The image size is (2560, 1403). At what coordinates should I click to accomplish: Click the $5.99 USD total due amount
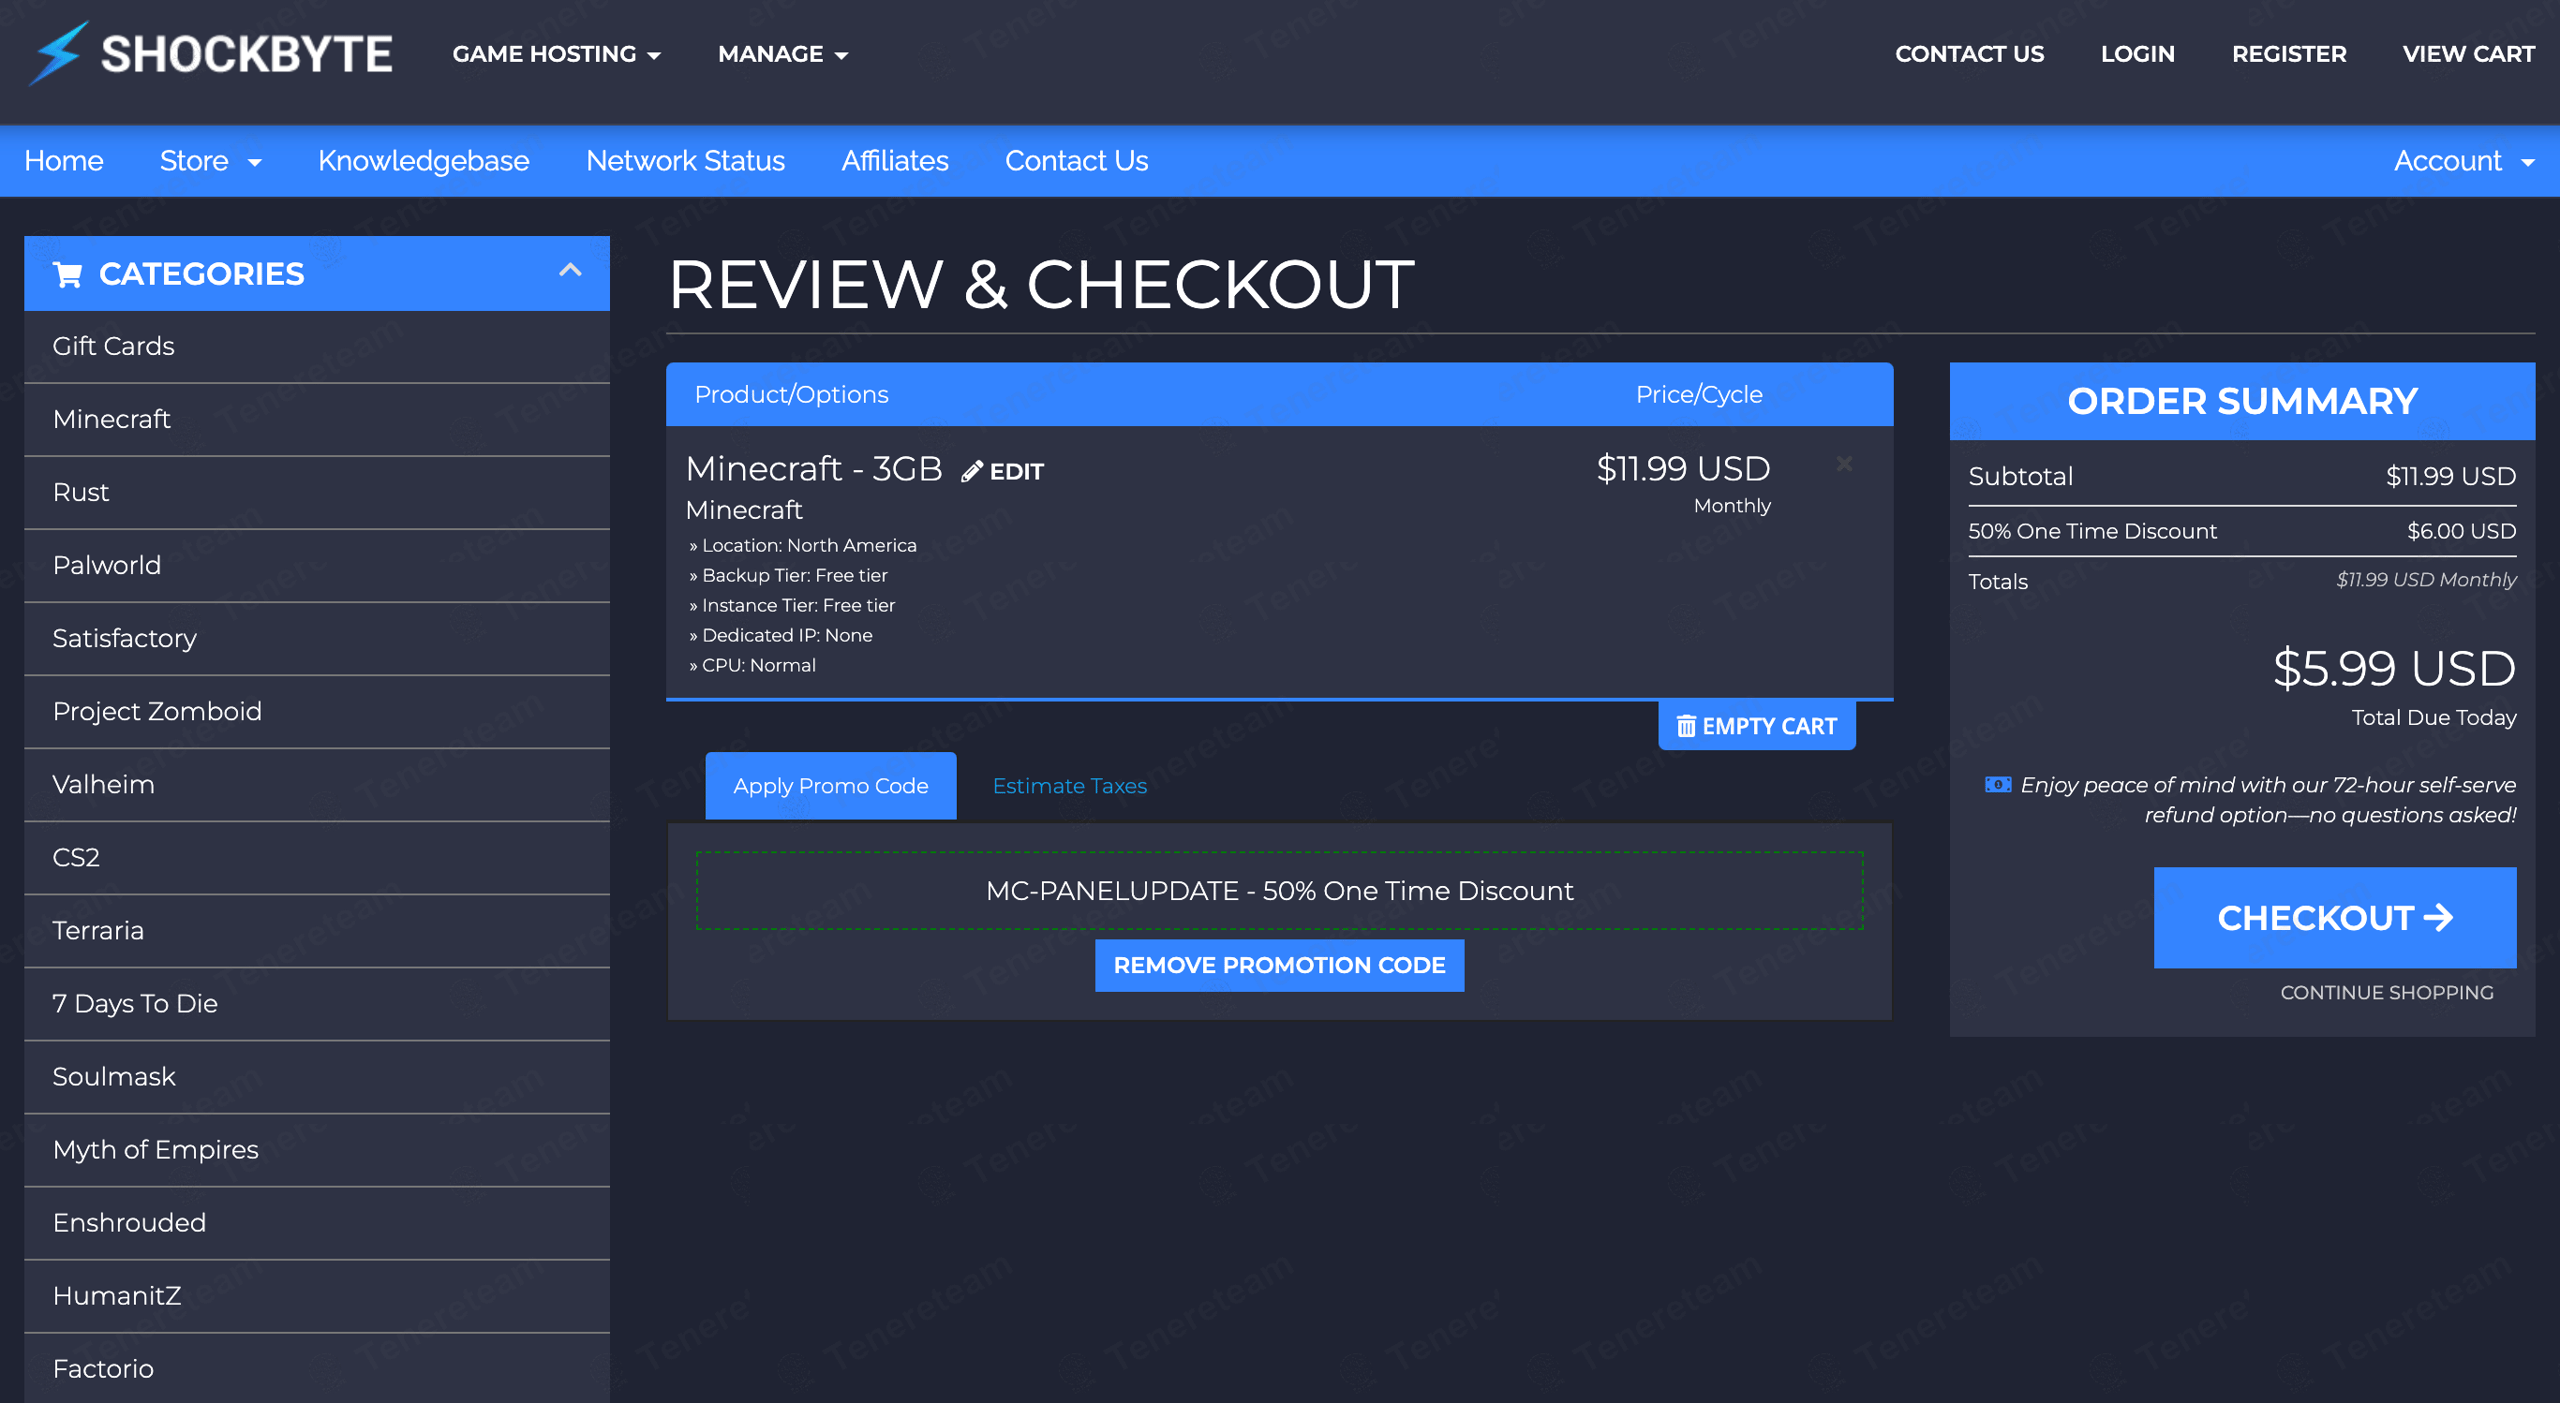click(x=2394, y=668)
